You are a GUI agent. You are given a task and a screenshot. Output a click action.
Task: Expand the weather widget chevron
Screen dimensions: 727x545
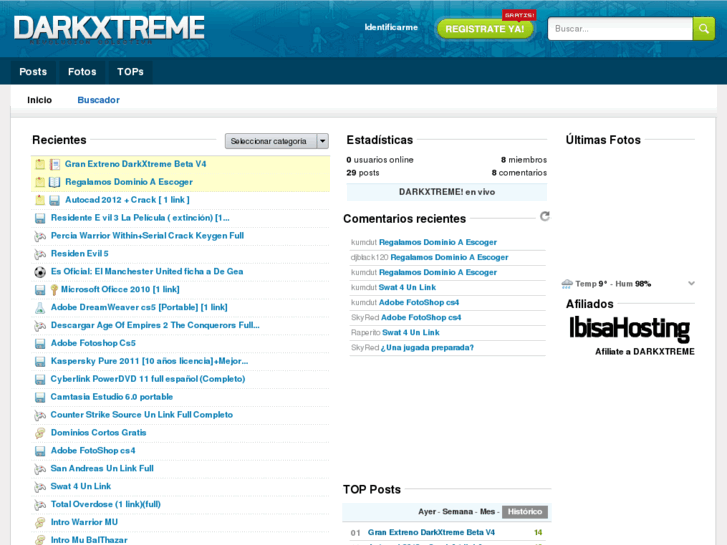pyautogui.click(x=691, y=283)
